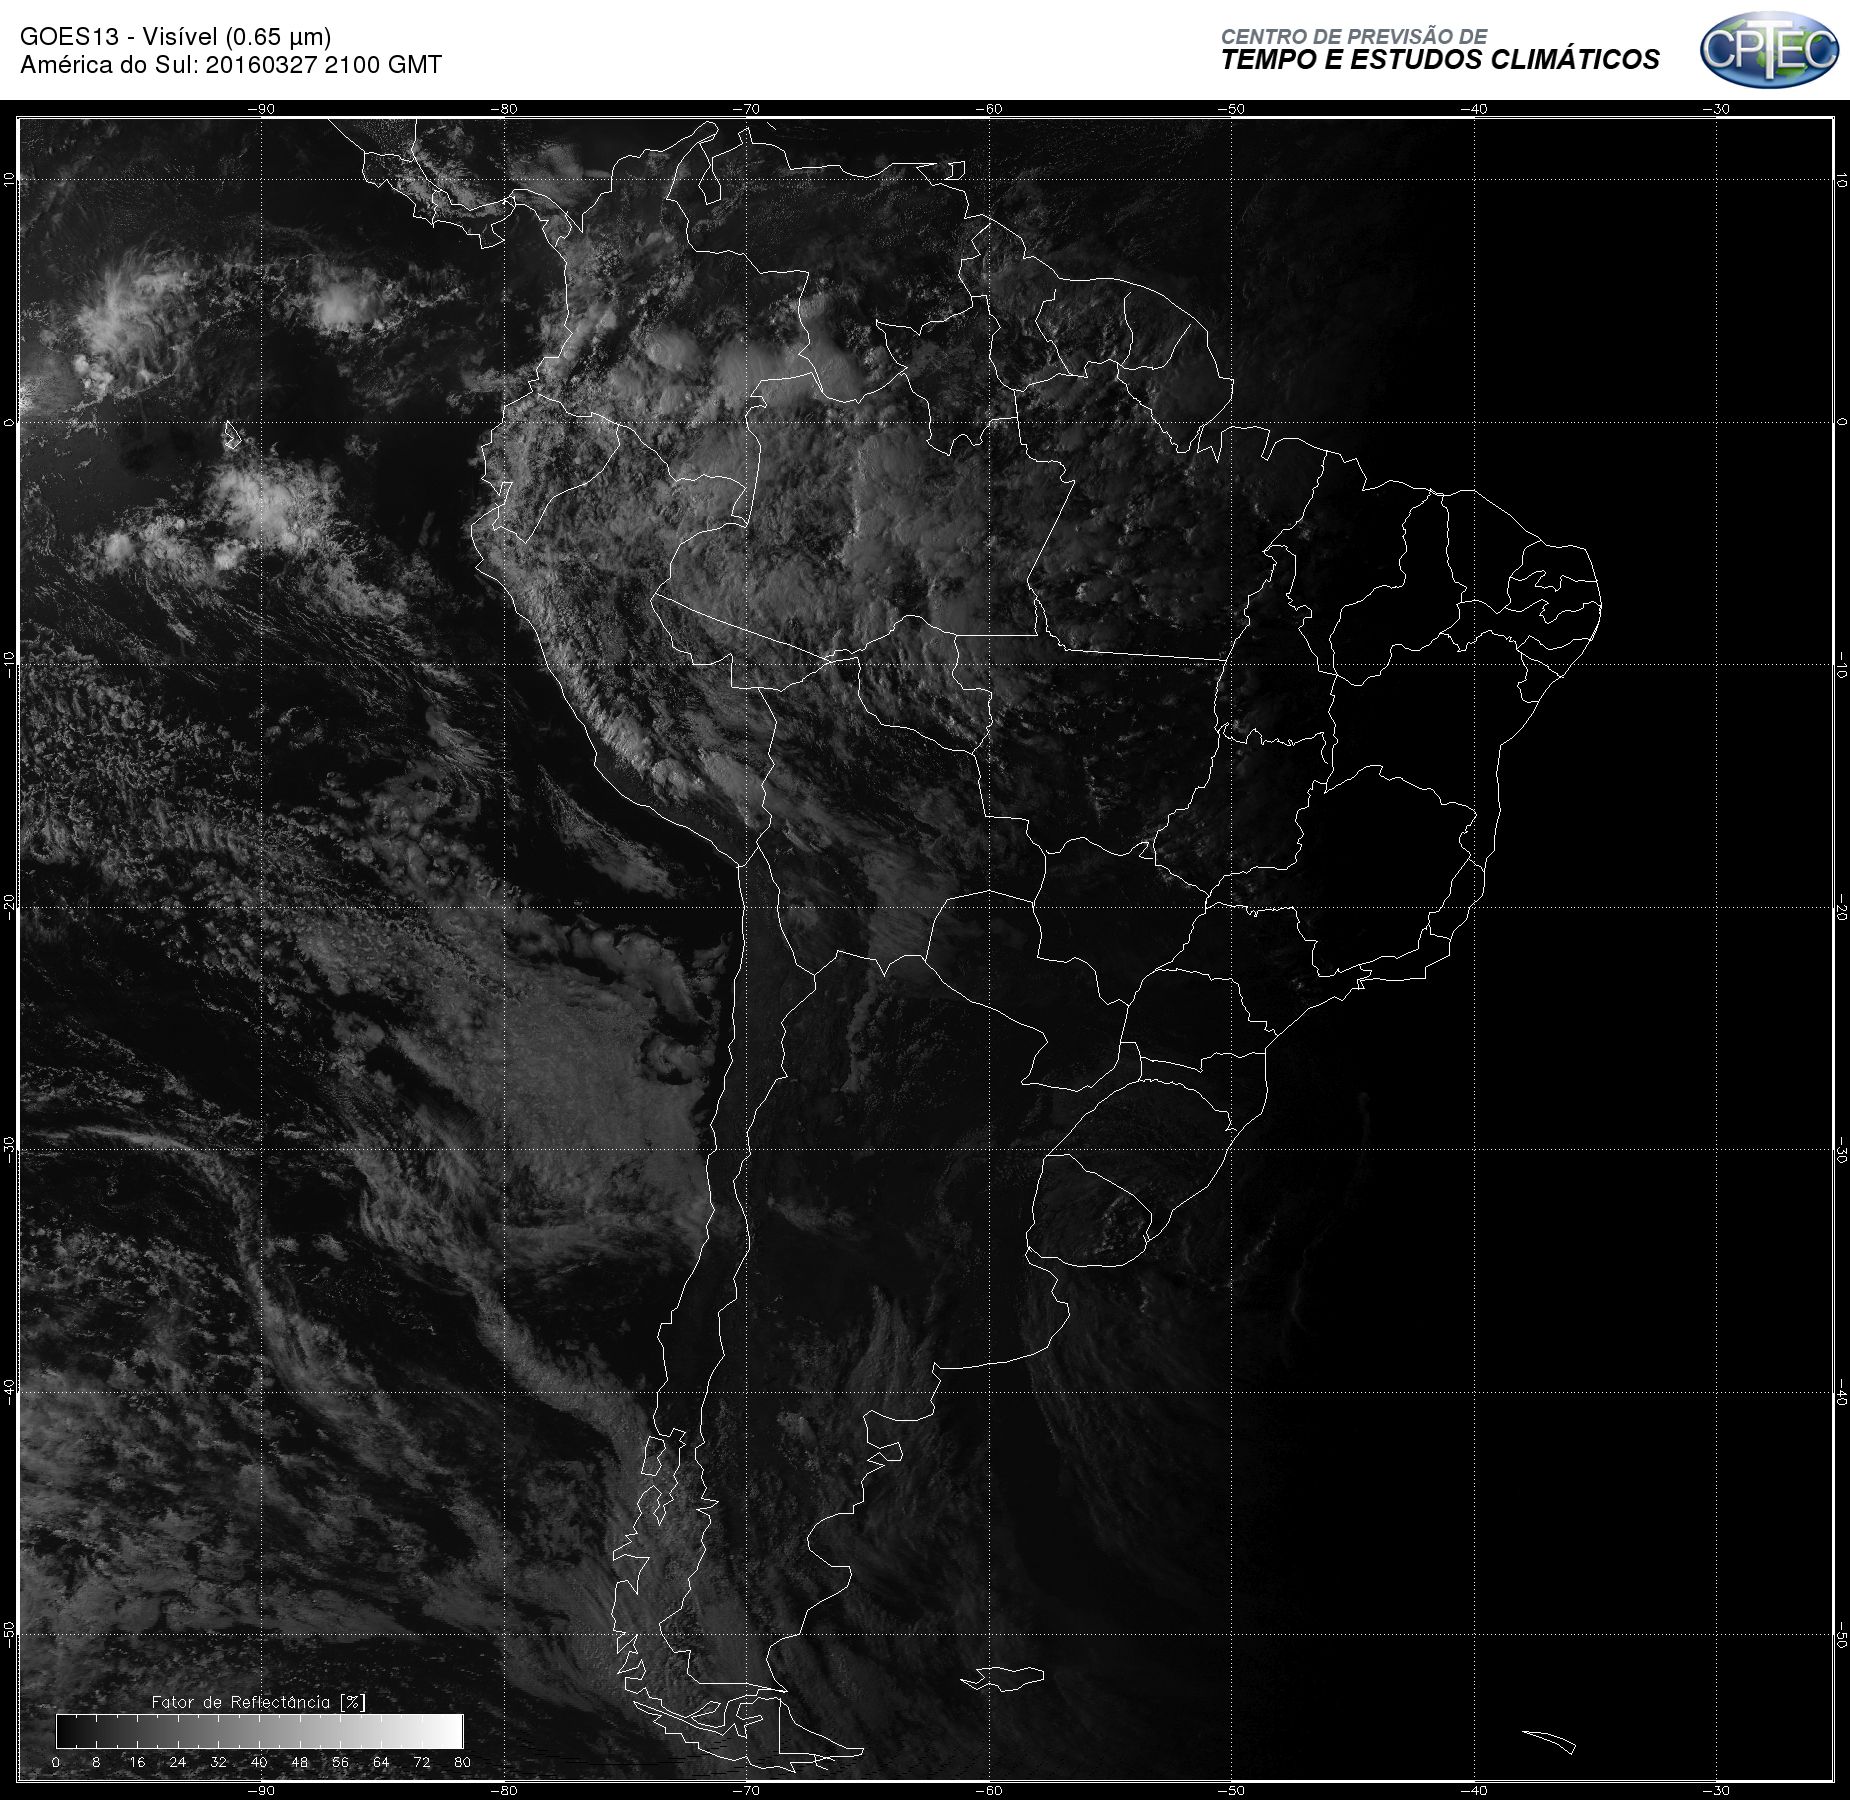Click the grayscale reflectance color bar

pos(260,1731)
